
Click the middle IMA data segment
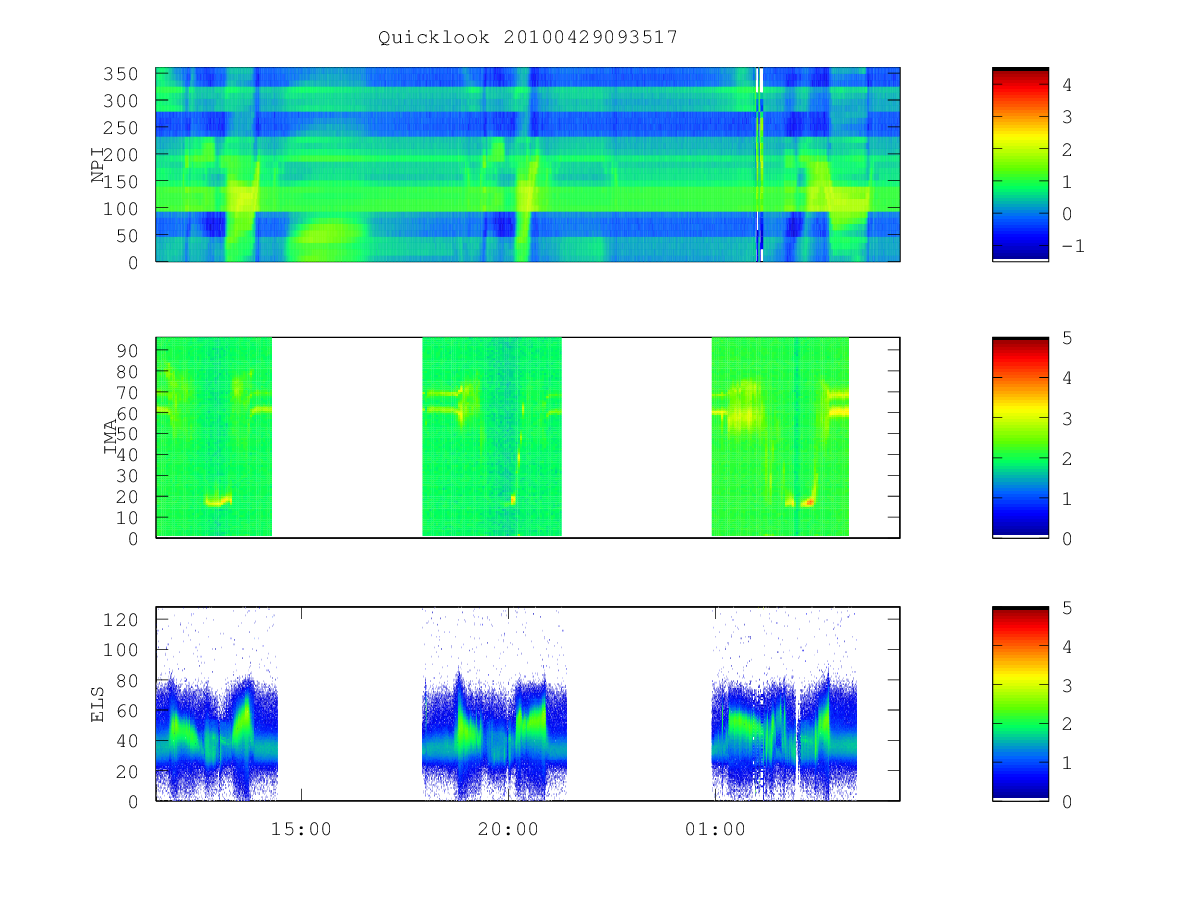pos(492,437)
